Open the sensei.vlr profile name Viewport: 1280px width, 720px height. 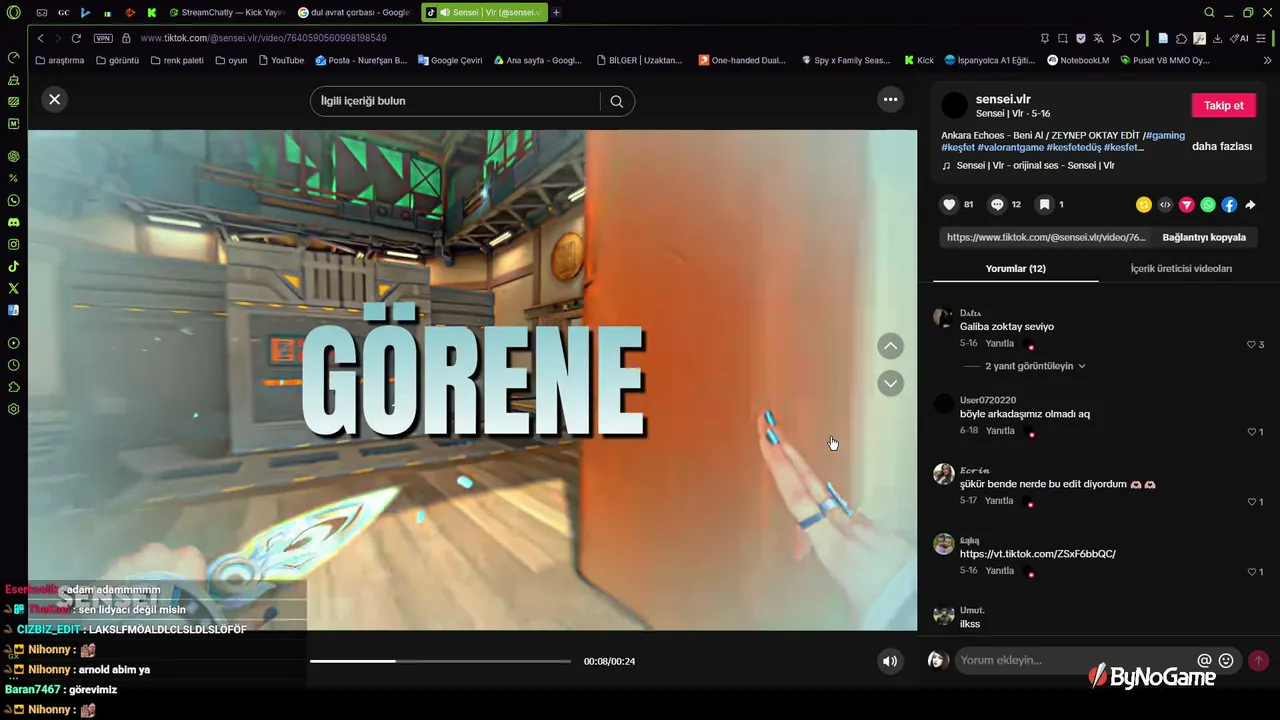pyautogui.click(x=1003, y=99)
